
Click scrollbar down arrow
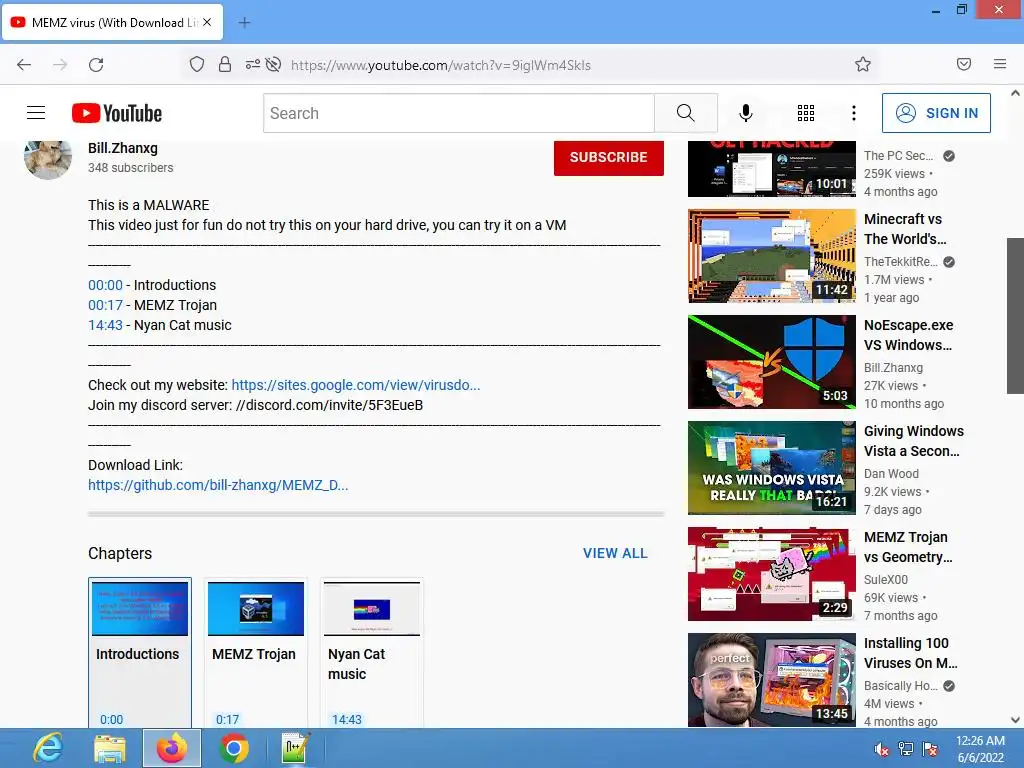(1015, 720)
